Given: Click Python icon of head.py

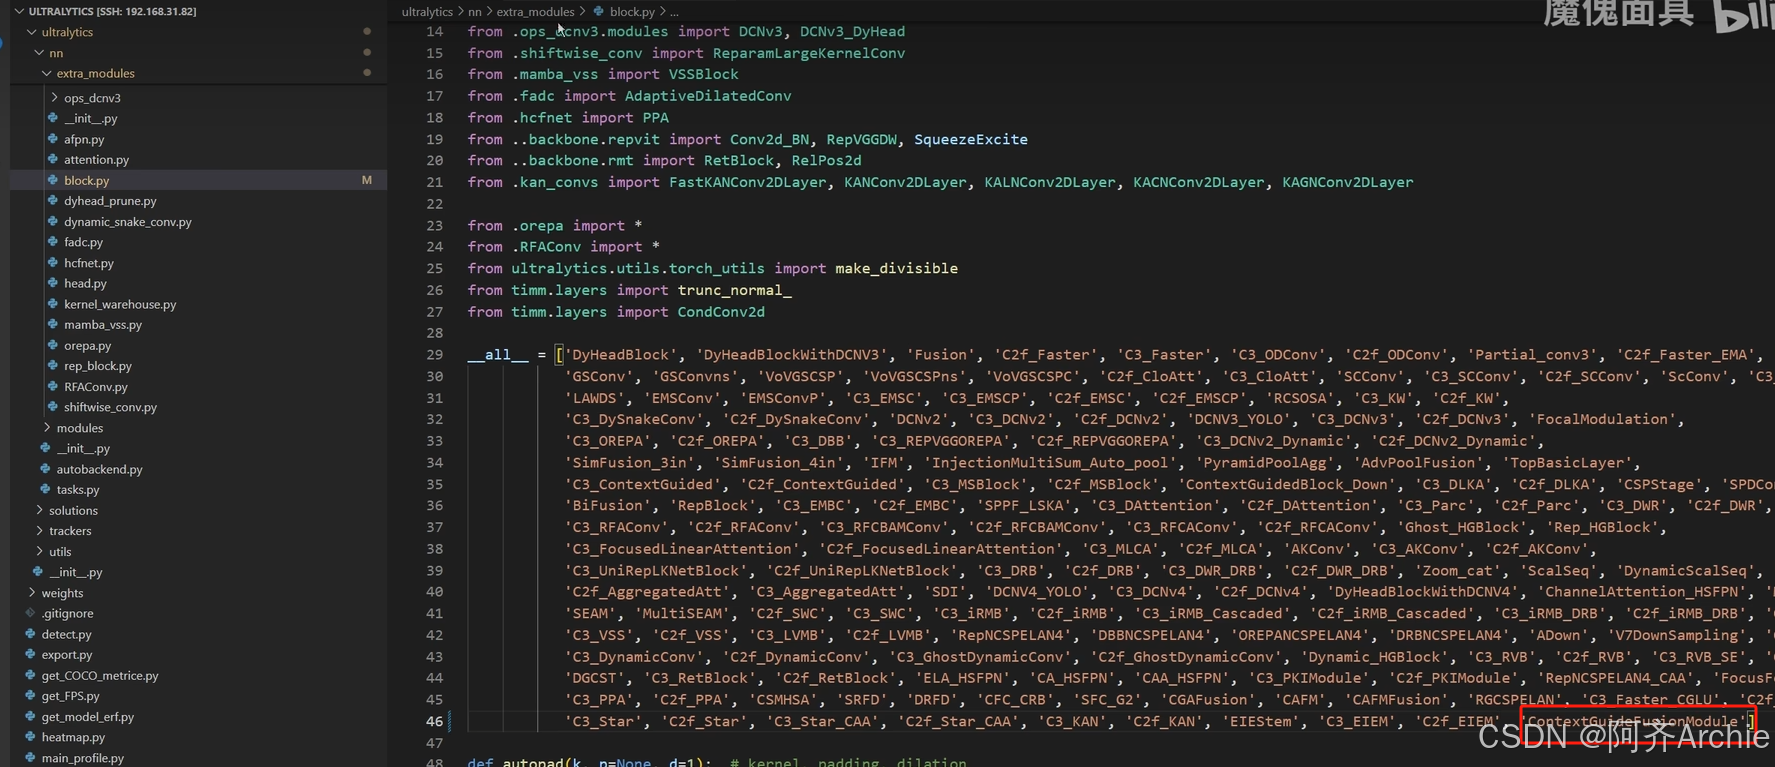Looking at the screenshot, I should pos(53,283).
